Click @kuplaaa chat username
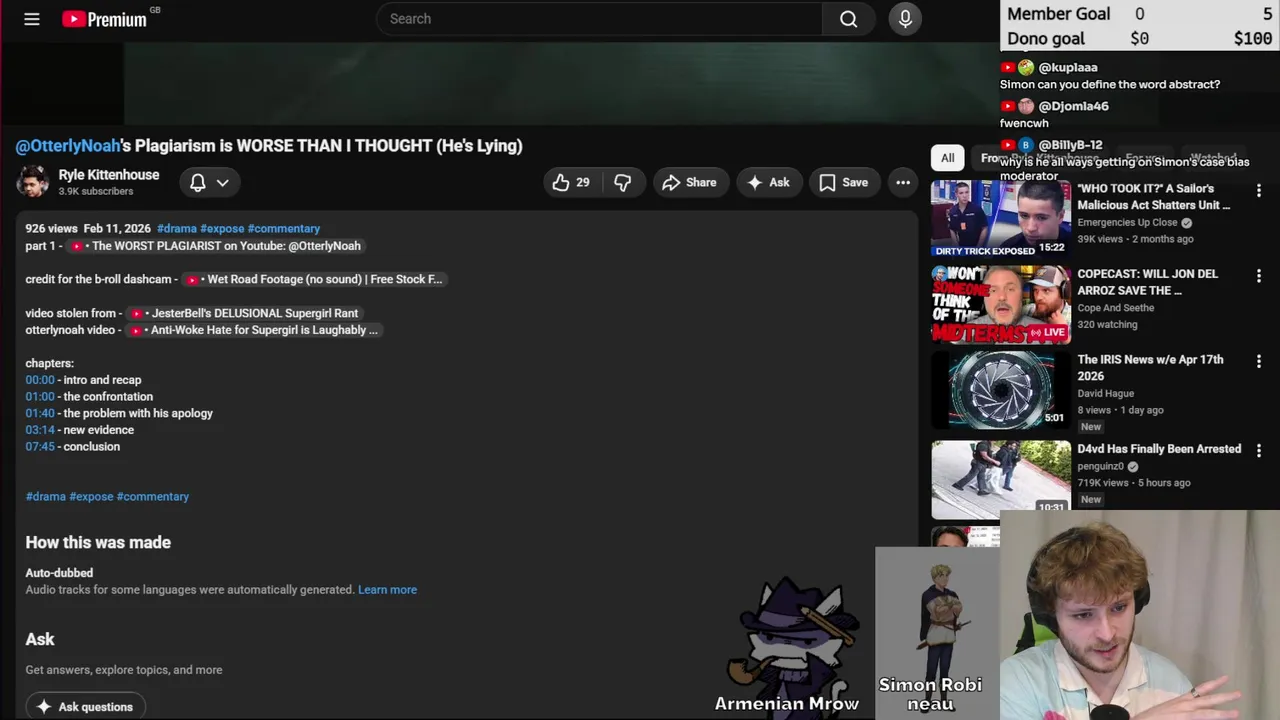Image resolution: width=1280 pixels, height=720 pixels. (x=1068, y=68)
